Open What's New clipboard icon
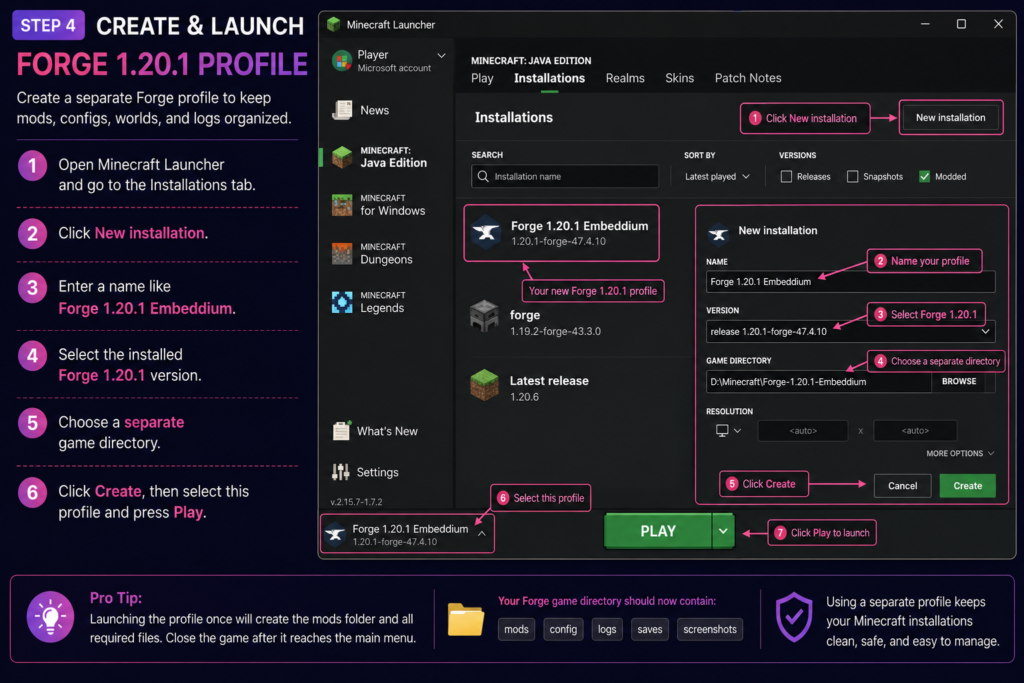 pyautogui.click(x=341, y=431)
